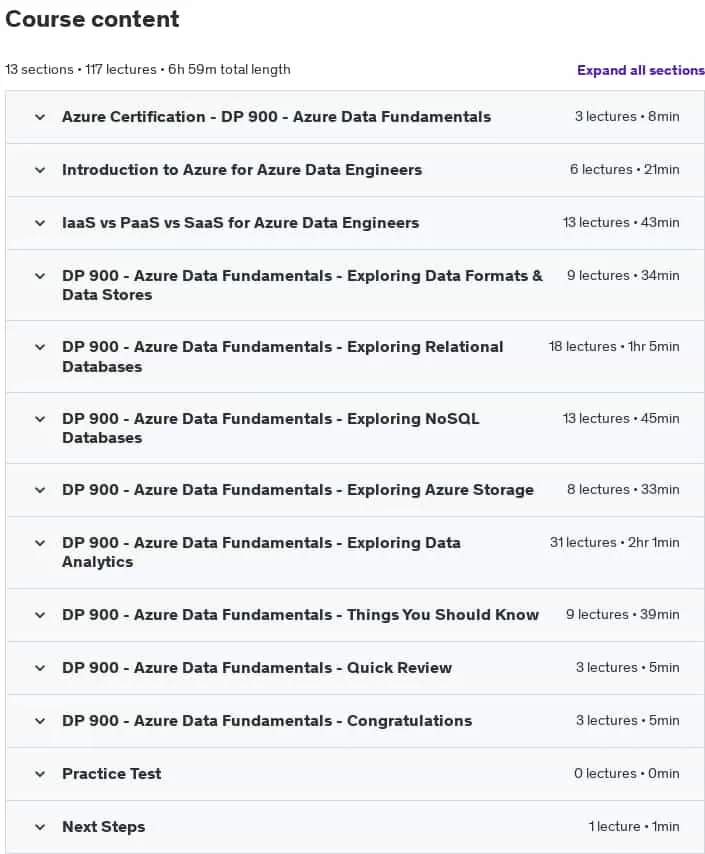Click chevron beside Things You Should Know
This screenshot has height=854, width=705.
coord(40,615)
